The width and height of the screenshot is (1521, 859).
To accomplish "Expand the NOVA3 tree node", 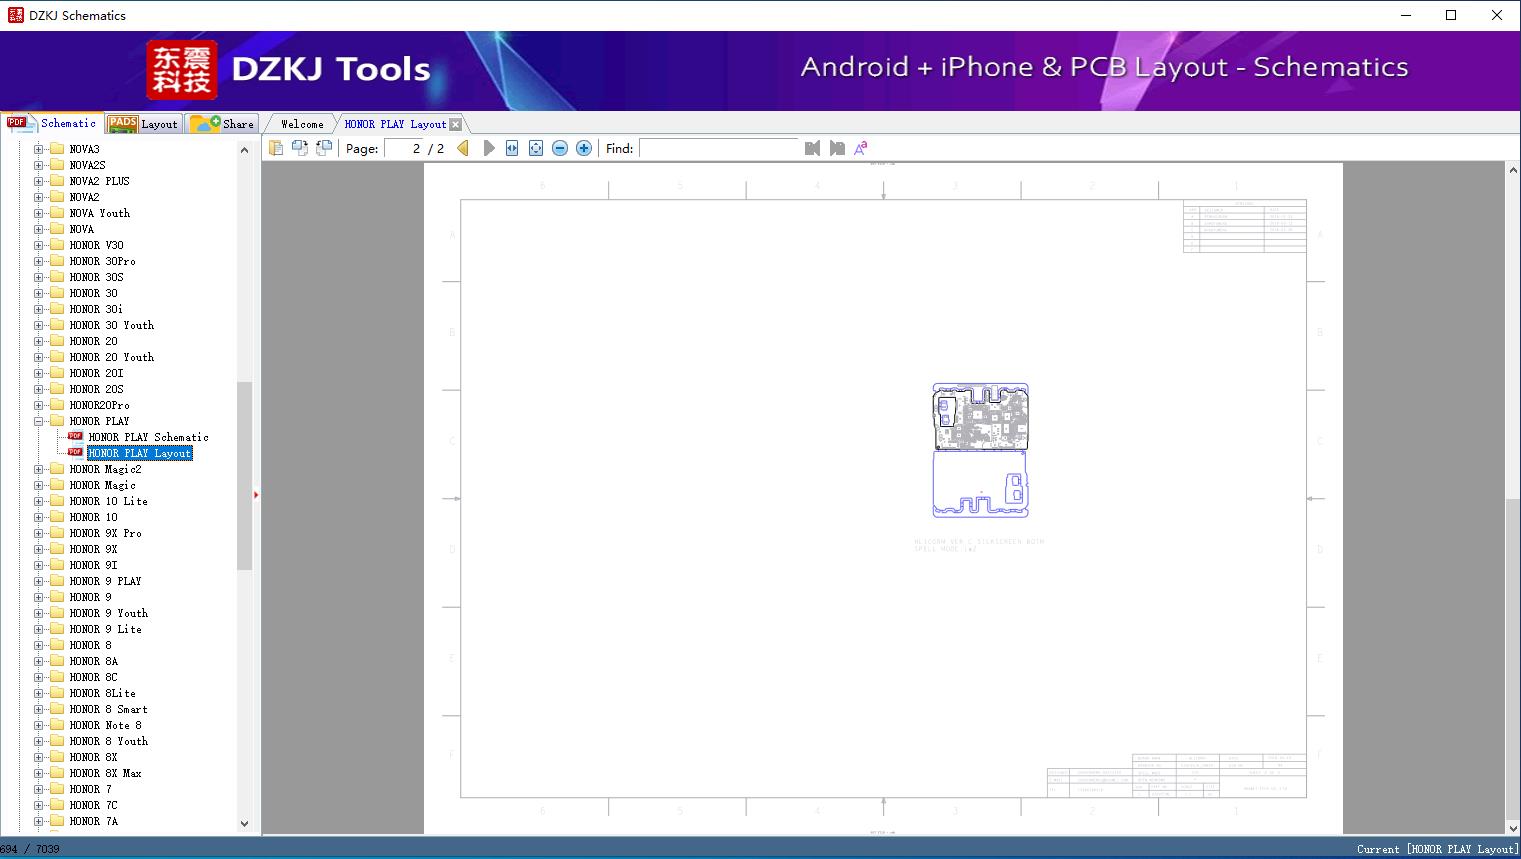I will point(38,149).
